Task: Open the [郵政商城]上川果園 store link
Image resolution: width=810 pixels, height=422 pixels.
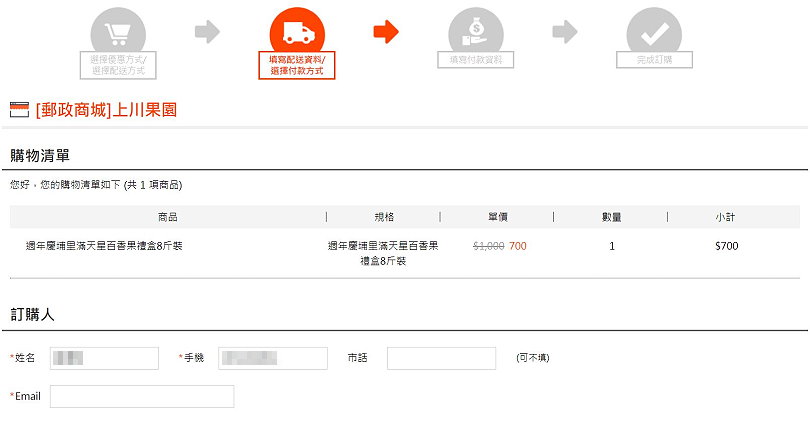Action: [x=106, y=110]
